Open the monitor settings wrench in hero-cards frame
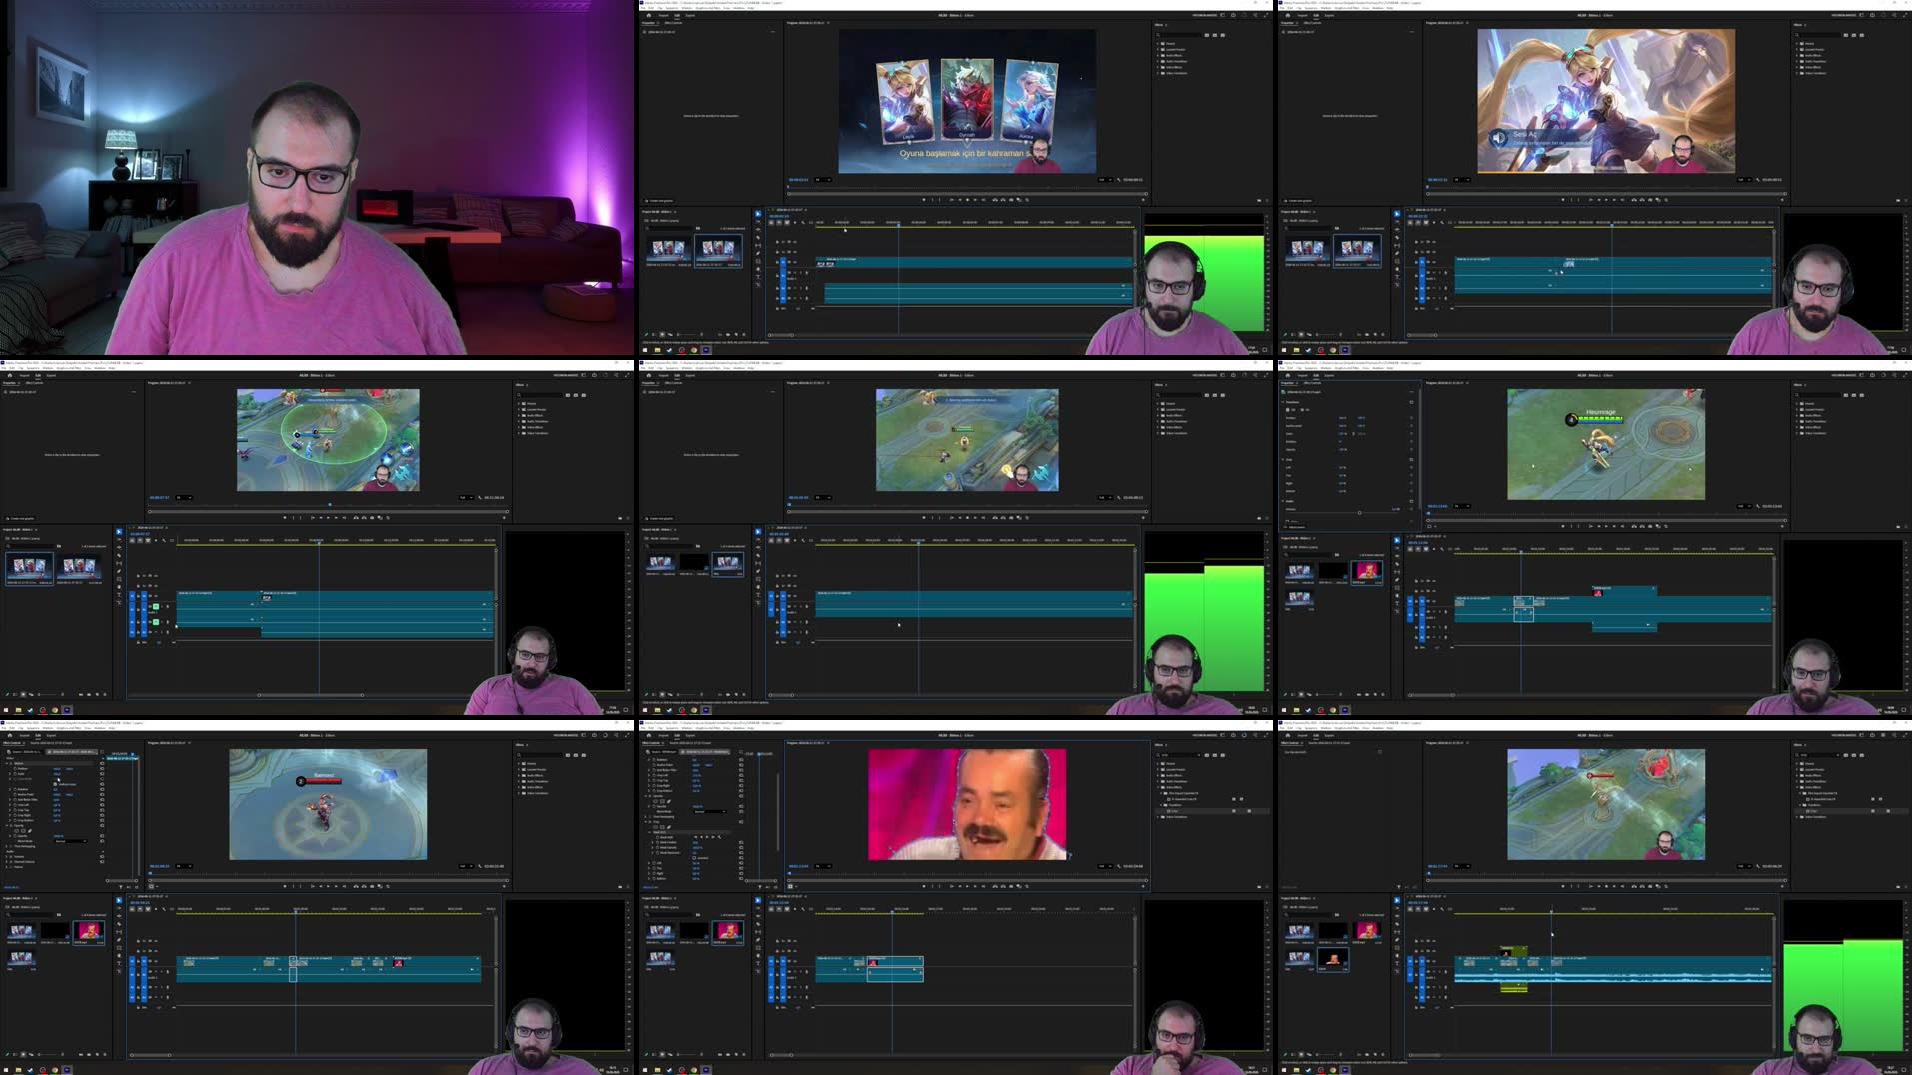 click(1118, 180)
